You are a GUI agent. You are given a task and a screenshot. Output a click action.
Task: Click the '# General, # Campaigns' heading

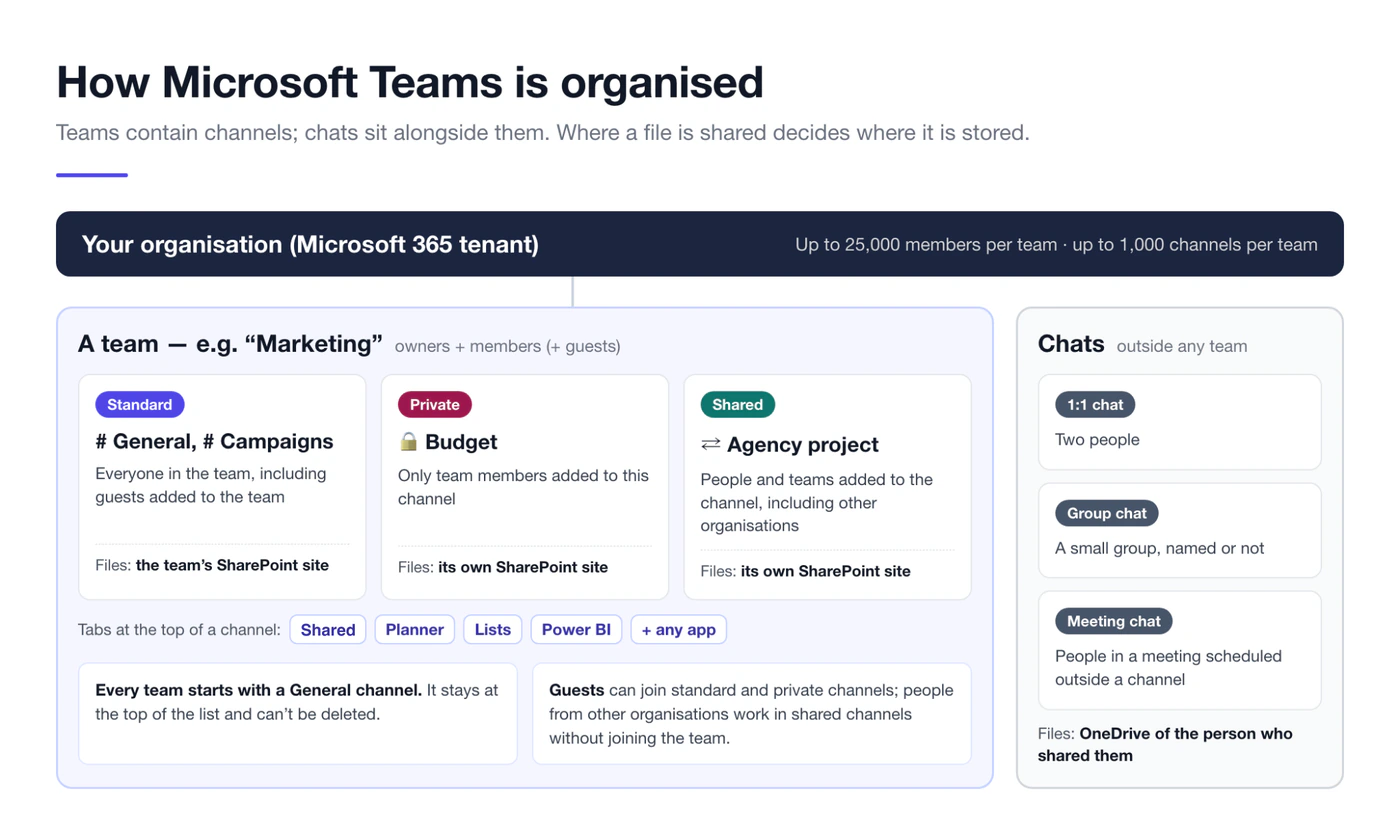(214, 441)
